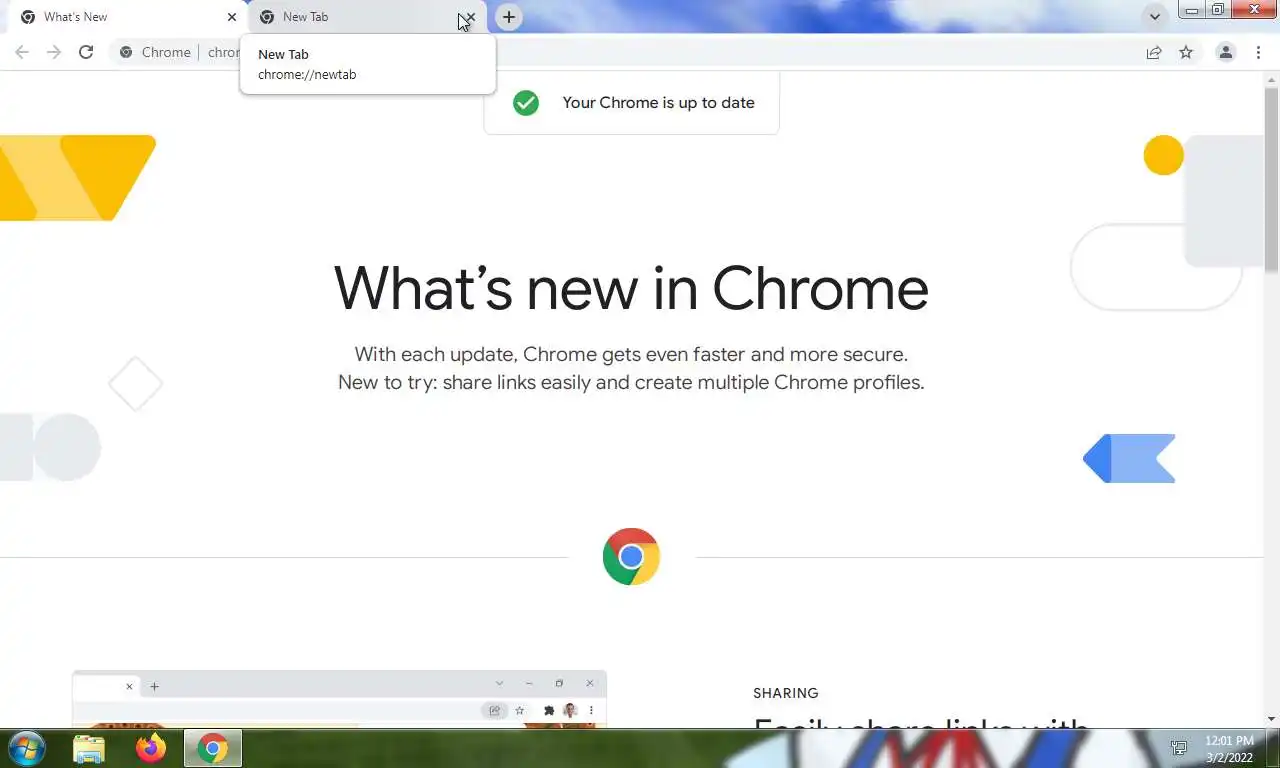Open the share this page icon
Viewport: 1280px width, 768px height.
tap(1154, 52)
